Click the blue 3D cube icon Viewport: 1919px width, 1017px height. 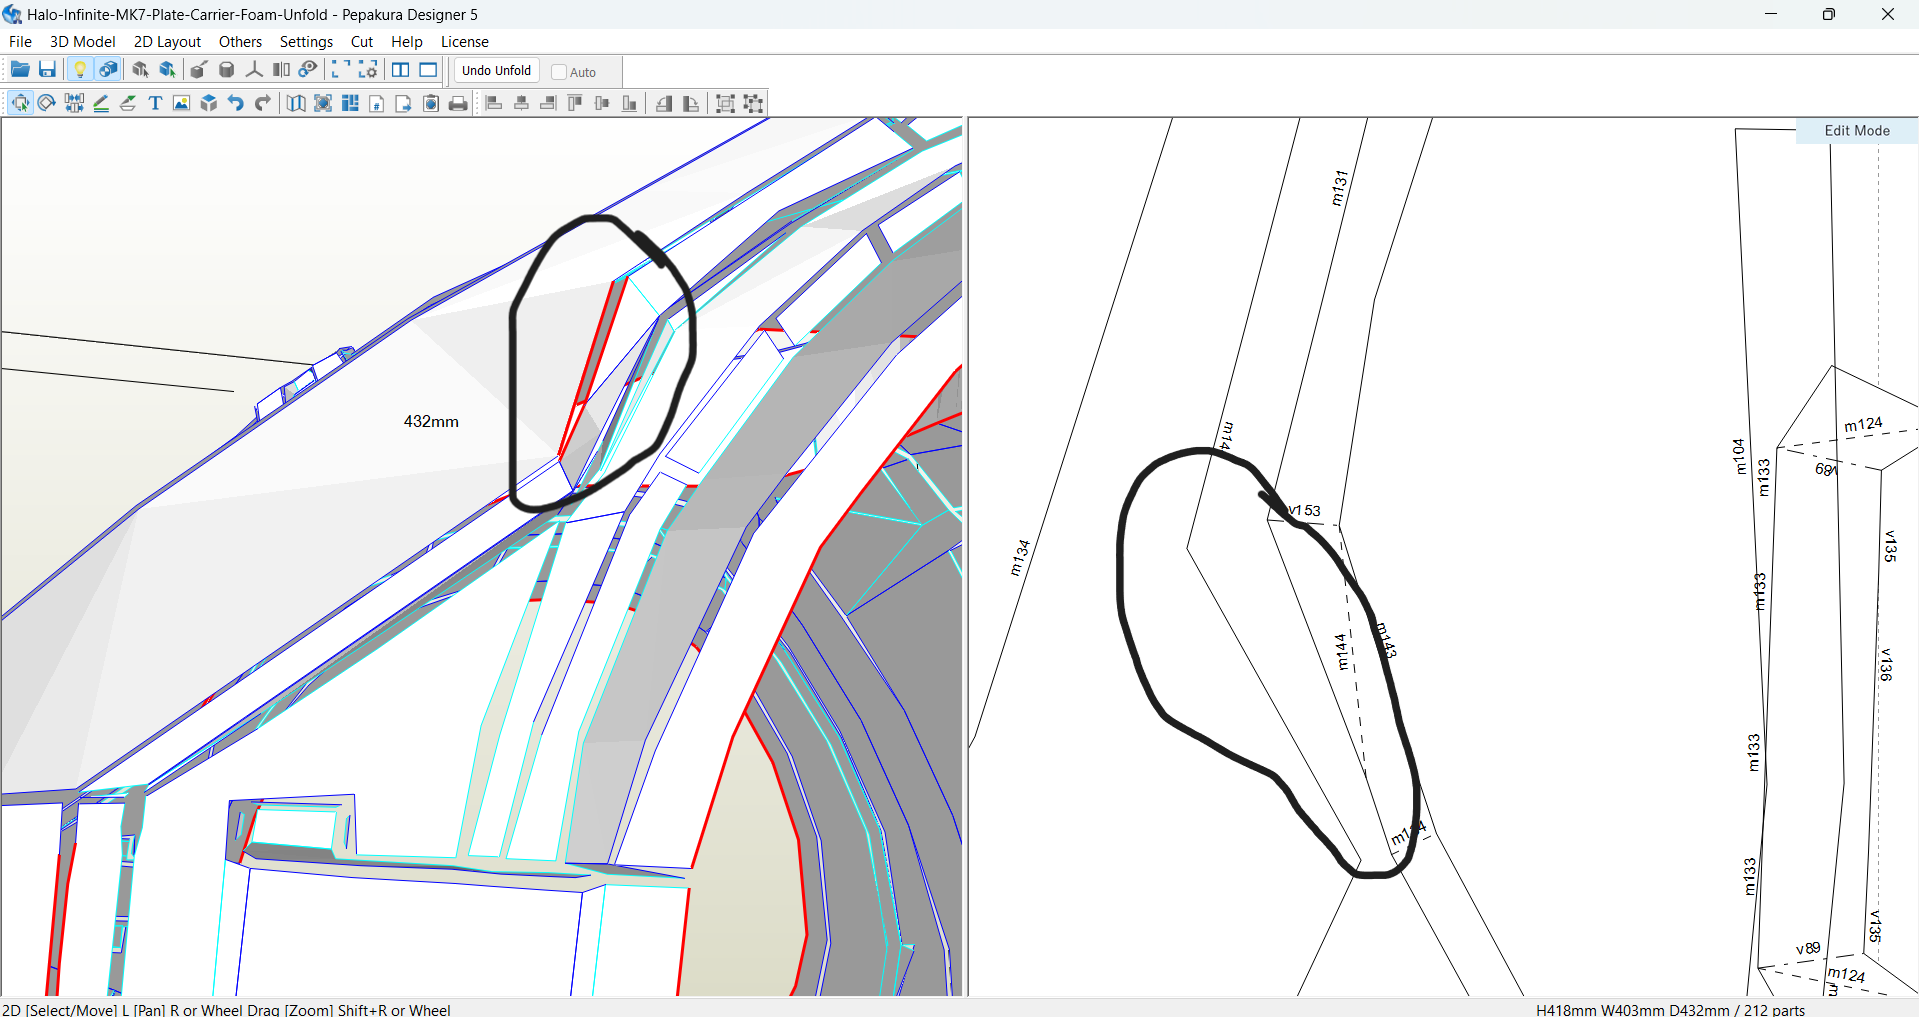(x=209, y=103)
